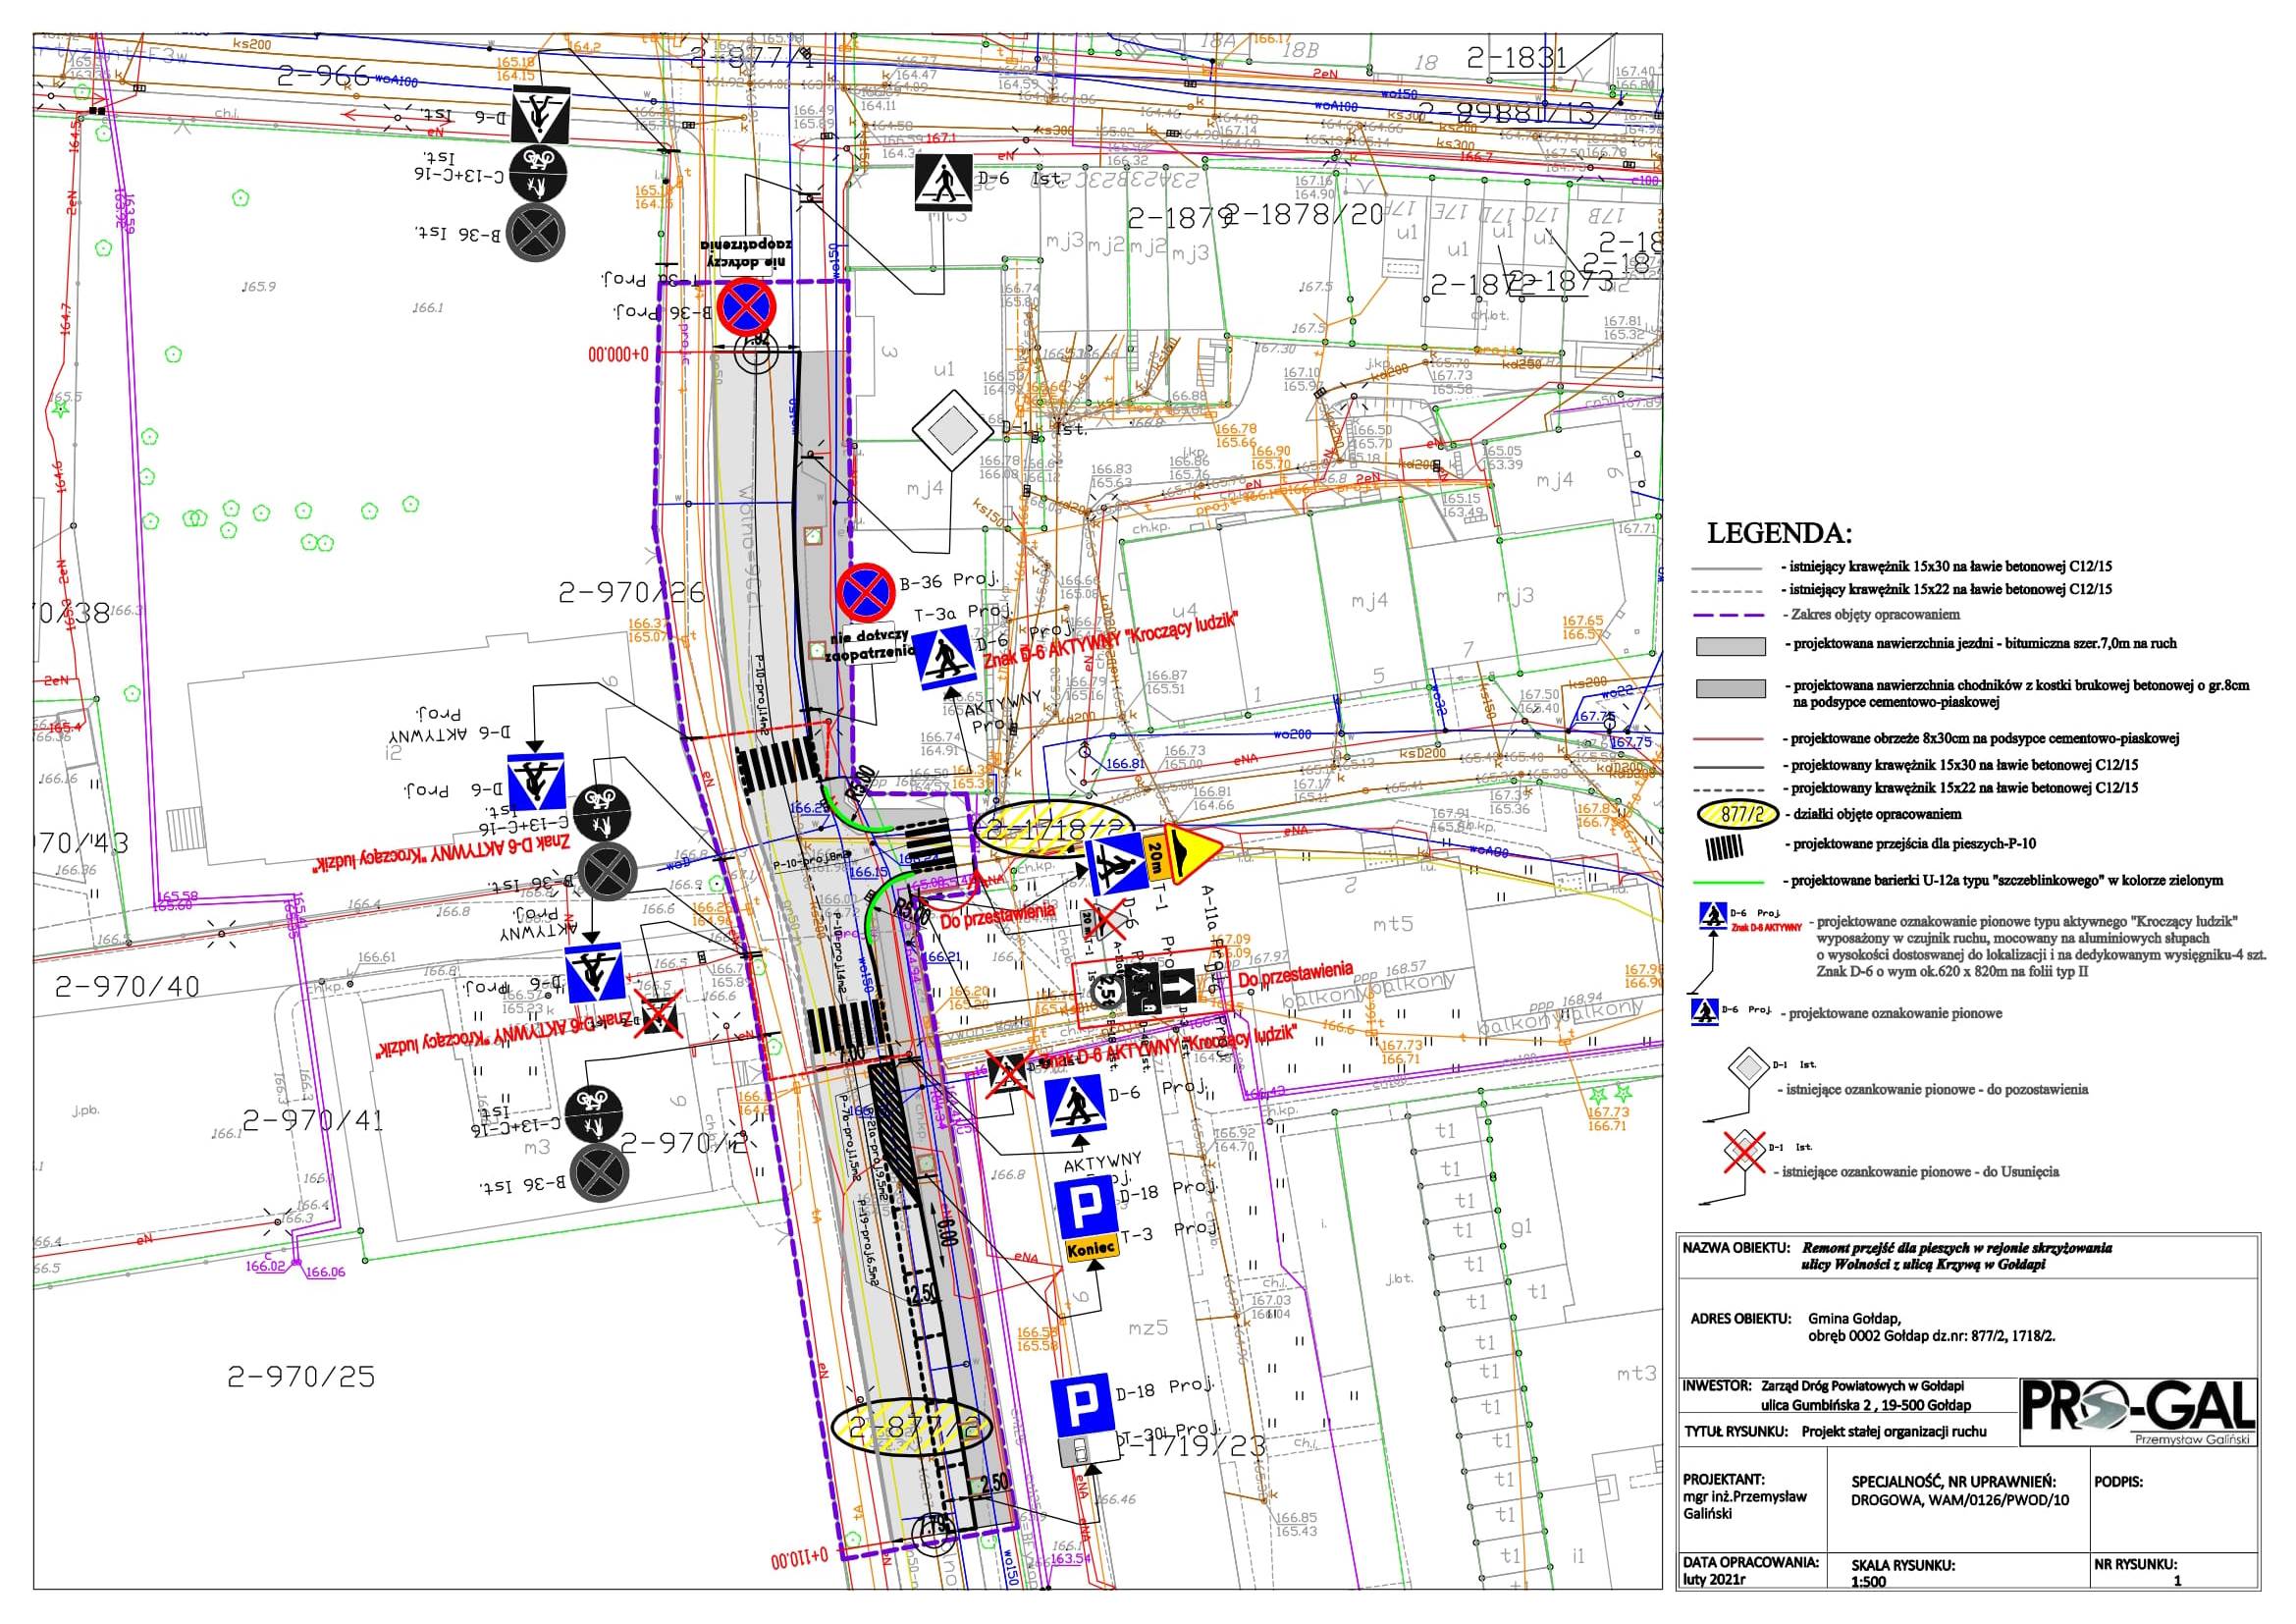
Task: Click the topmost black C-13+C-16 bicycle-pedestrian sign
Action: click(x=538, y=174)
